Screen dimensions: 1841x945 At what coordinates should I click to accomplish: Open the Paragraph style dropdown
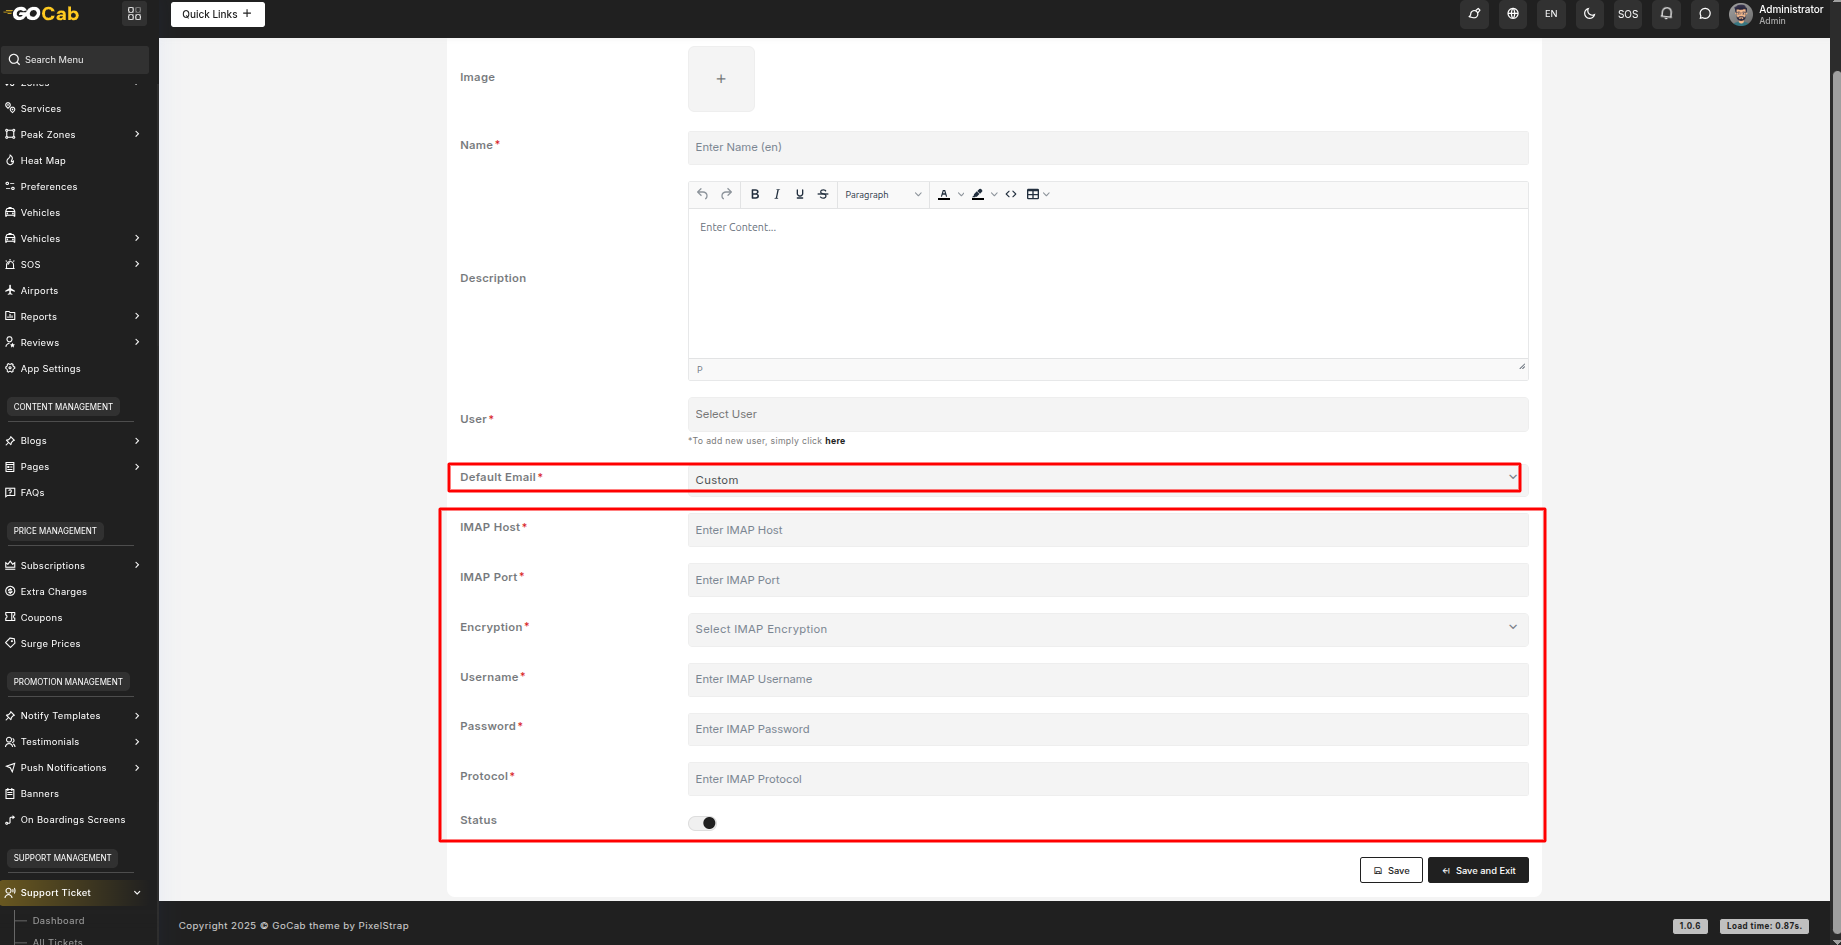point(882,195)
